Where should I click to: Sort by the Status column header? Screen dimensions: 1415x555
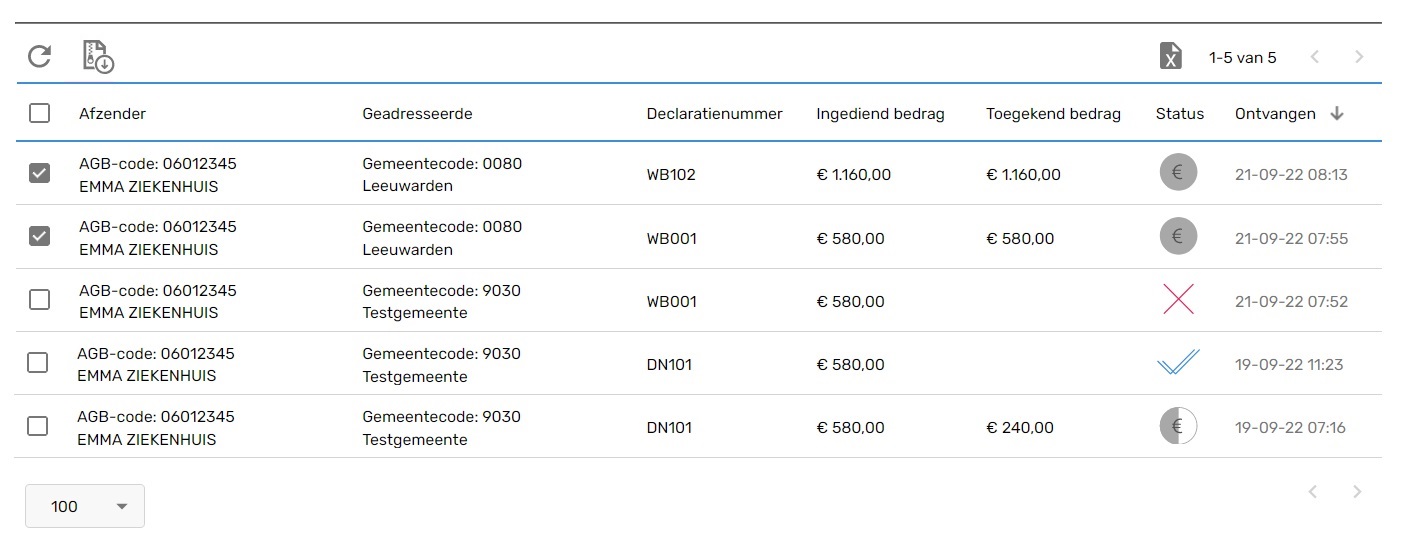(x=1180, y=113)
